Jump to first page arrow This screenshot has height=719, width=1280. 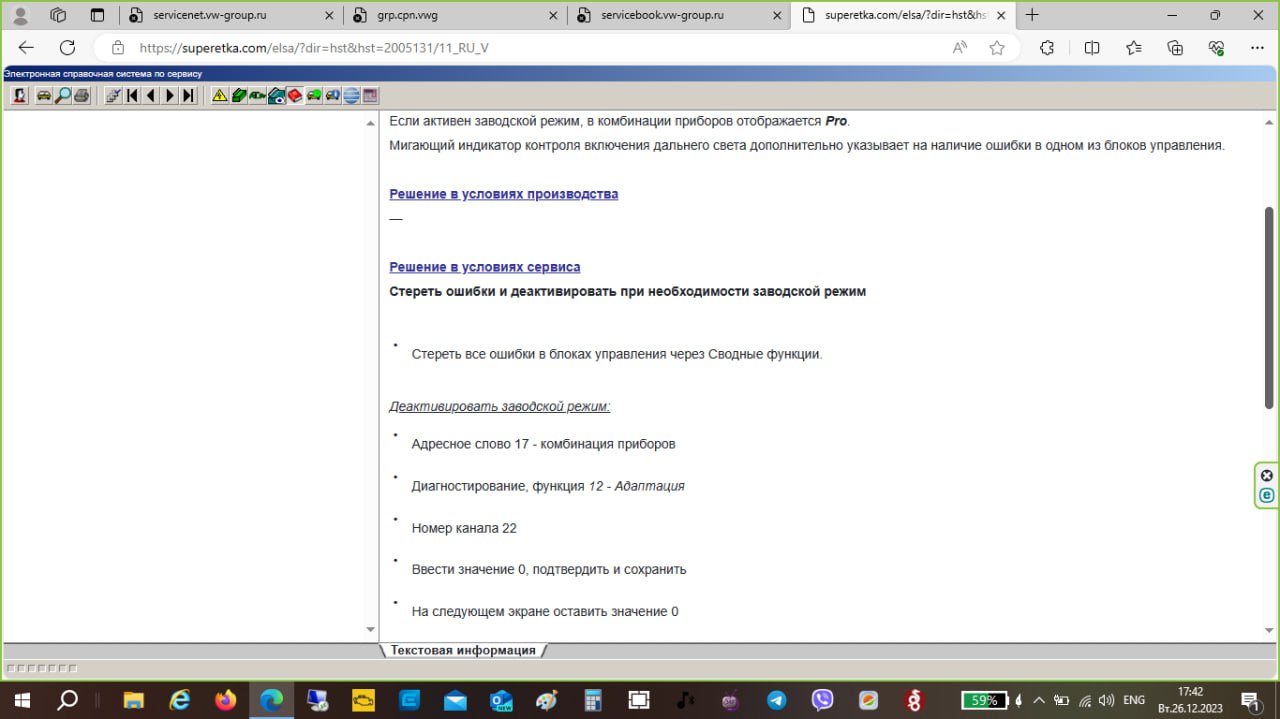point(132,95)
